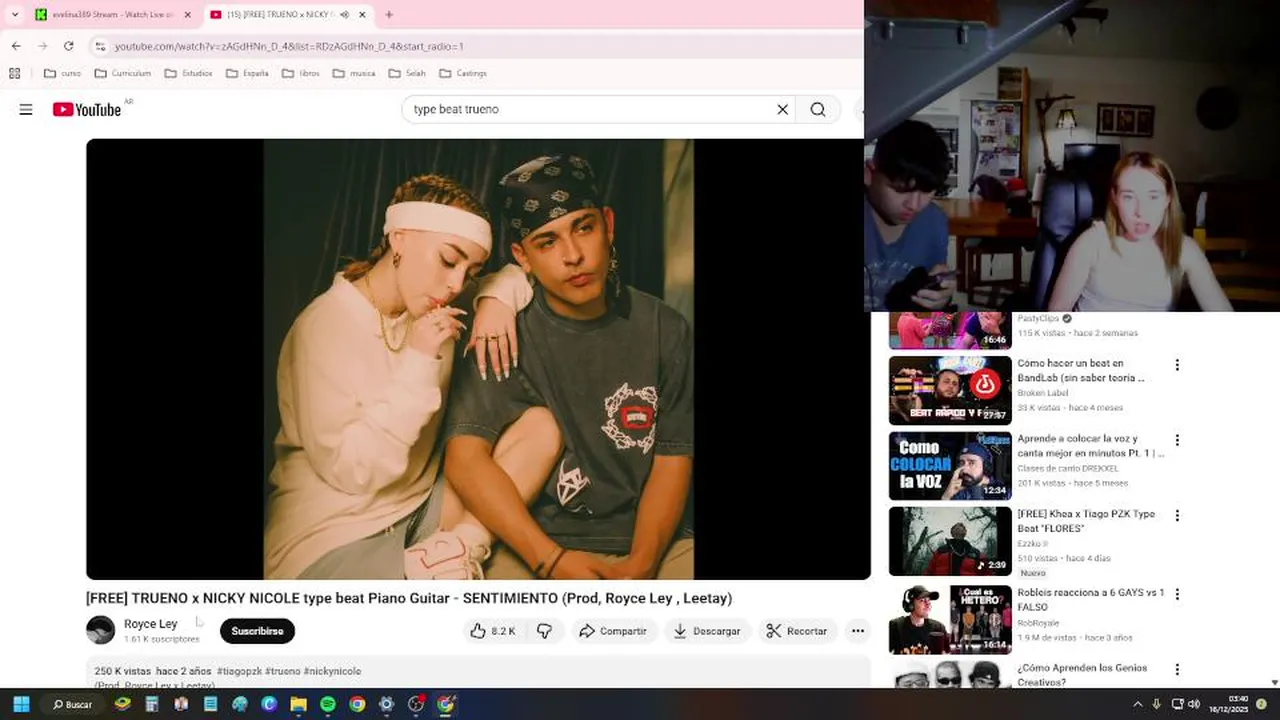Screen dimensions: 1280x720
Task: Open the 'curso' bookmark folder
Action: pyautogui.click(x=62, y=73)
